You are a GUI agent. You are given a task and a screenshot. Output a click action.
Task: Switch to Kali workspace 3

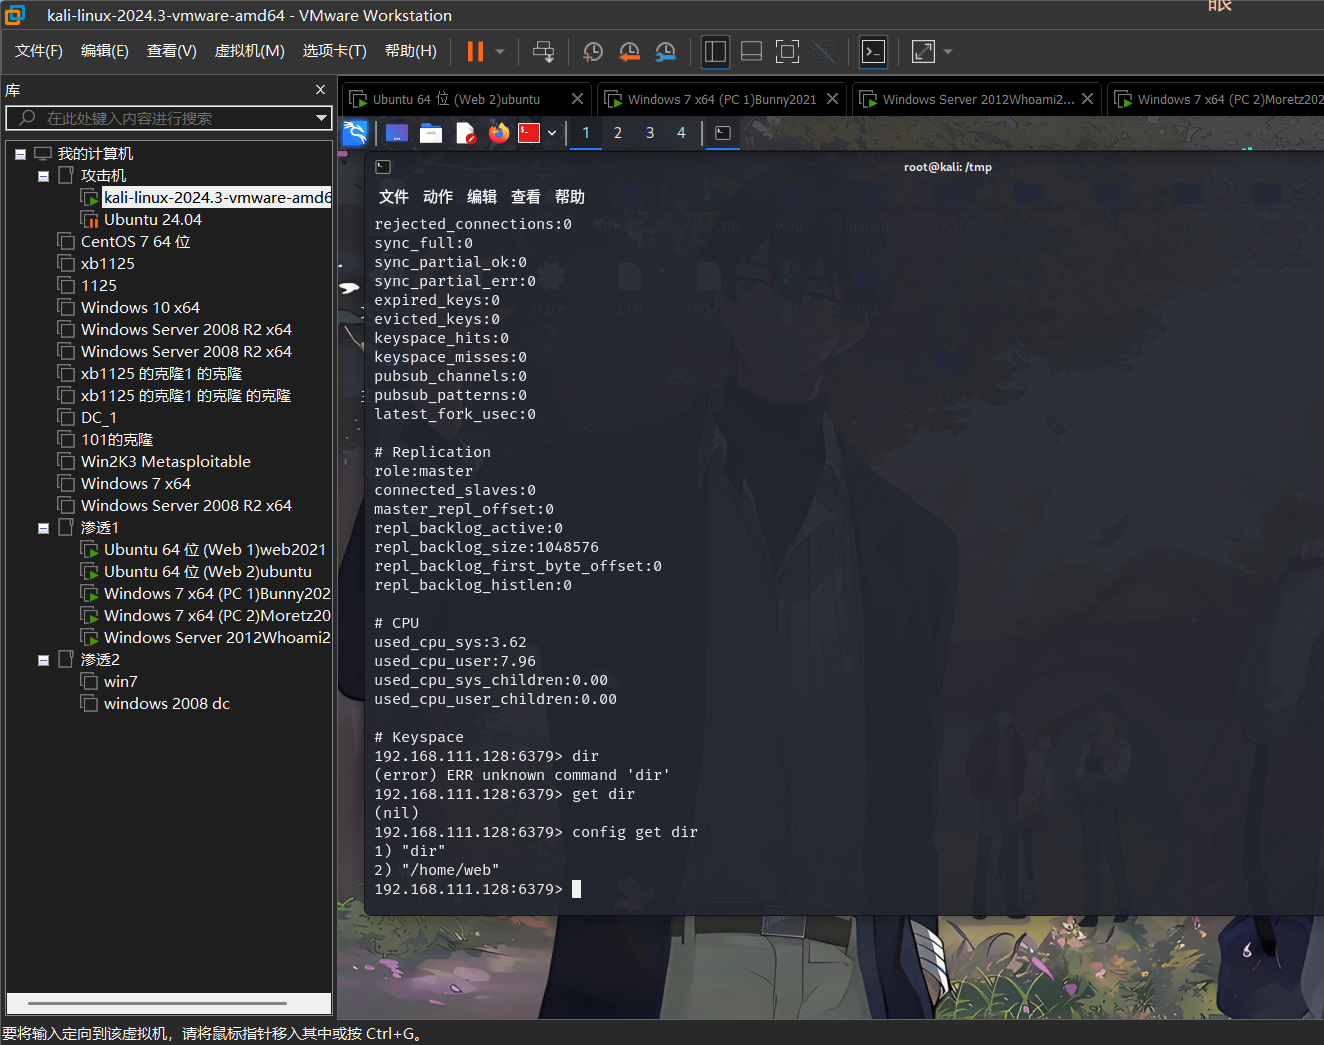(650, 133)
